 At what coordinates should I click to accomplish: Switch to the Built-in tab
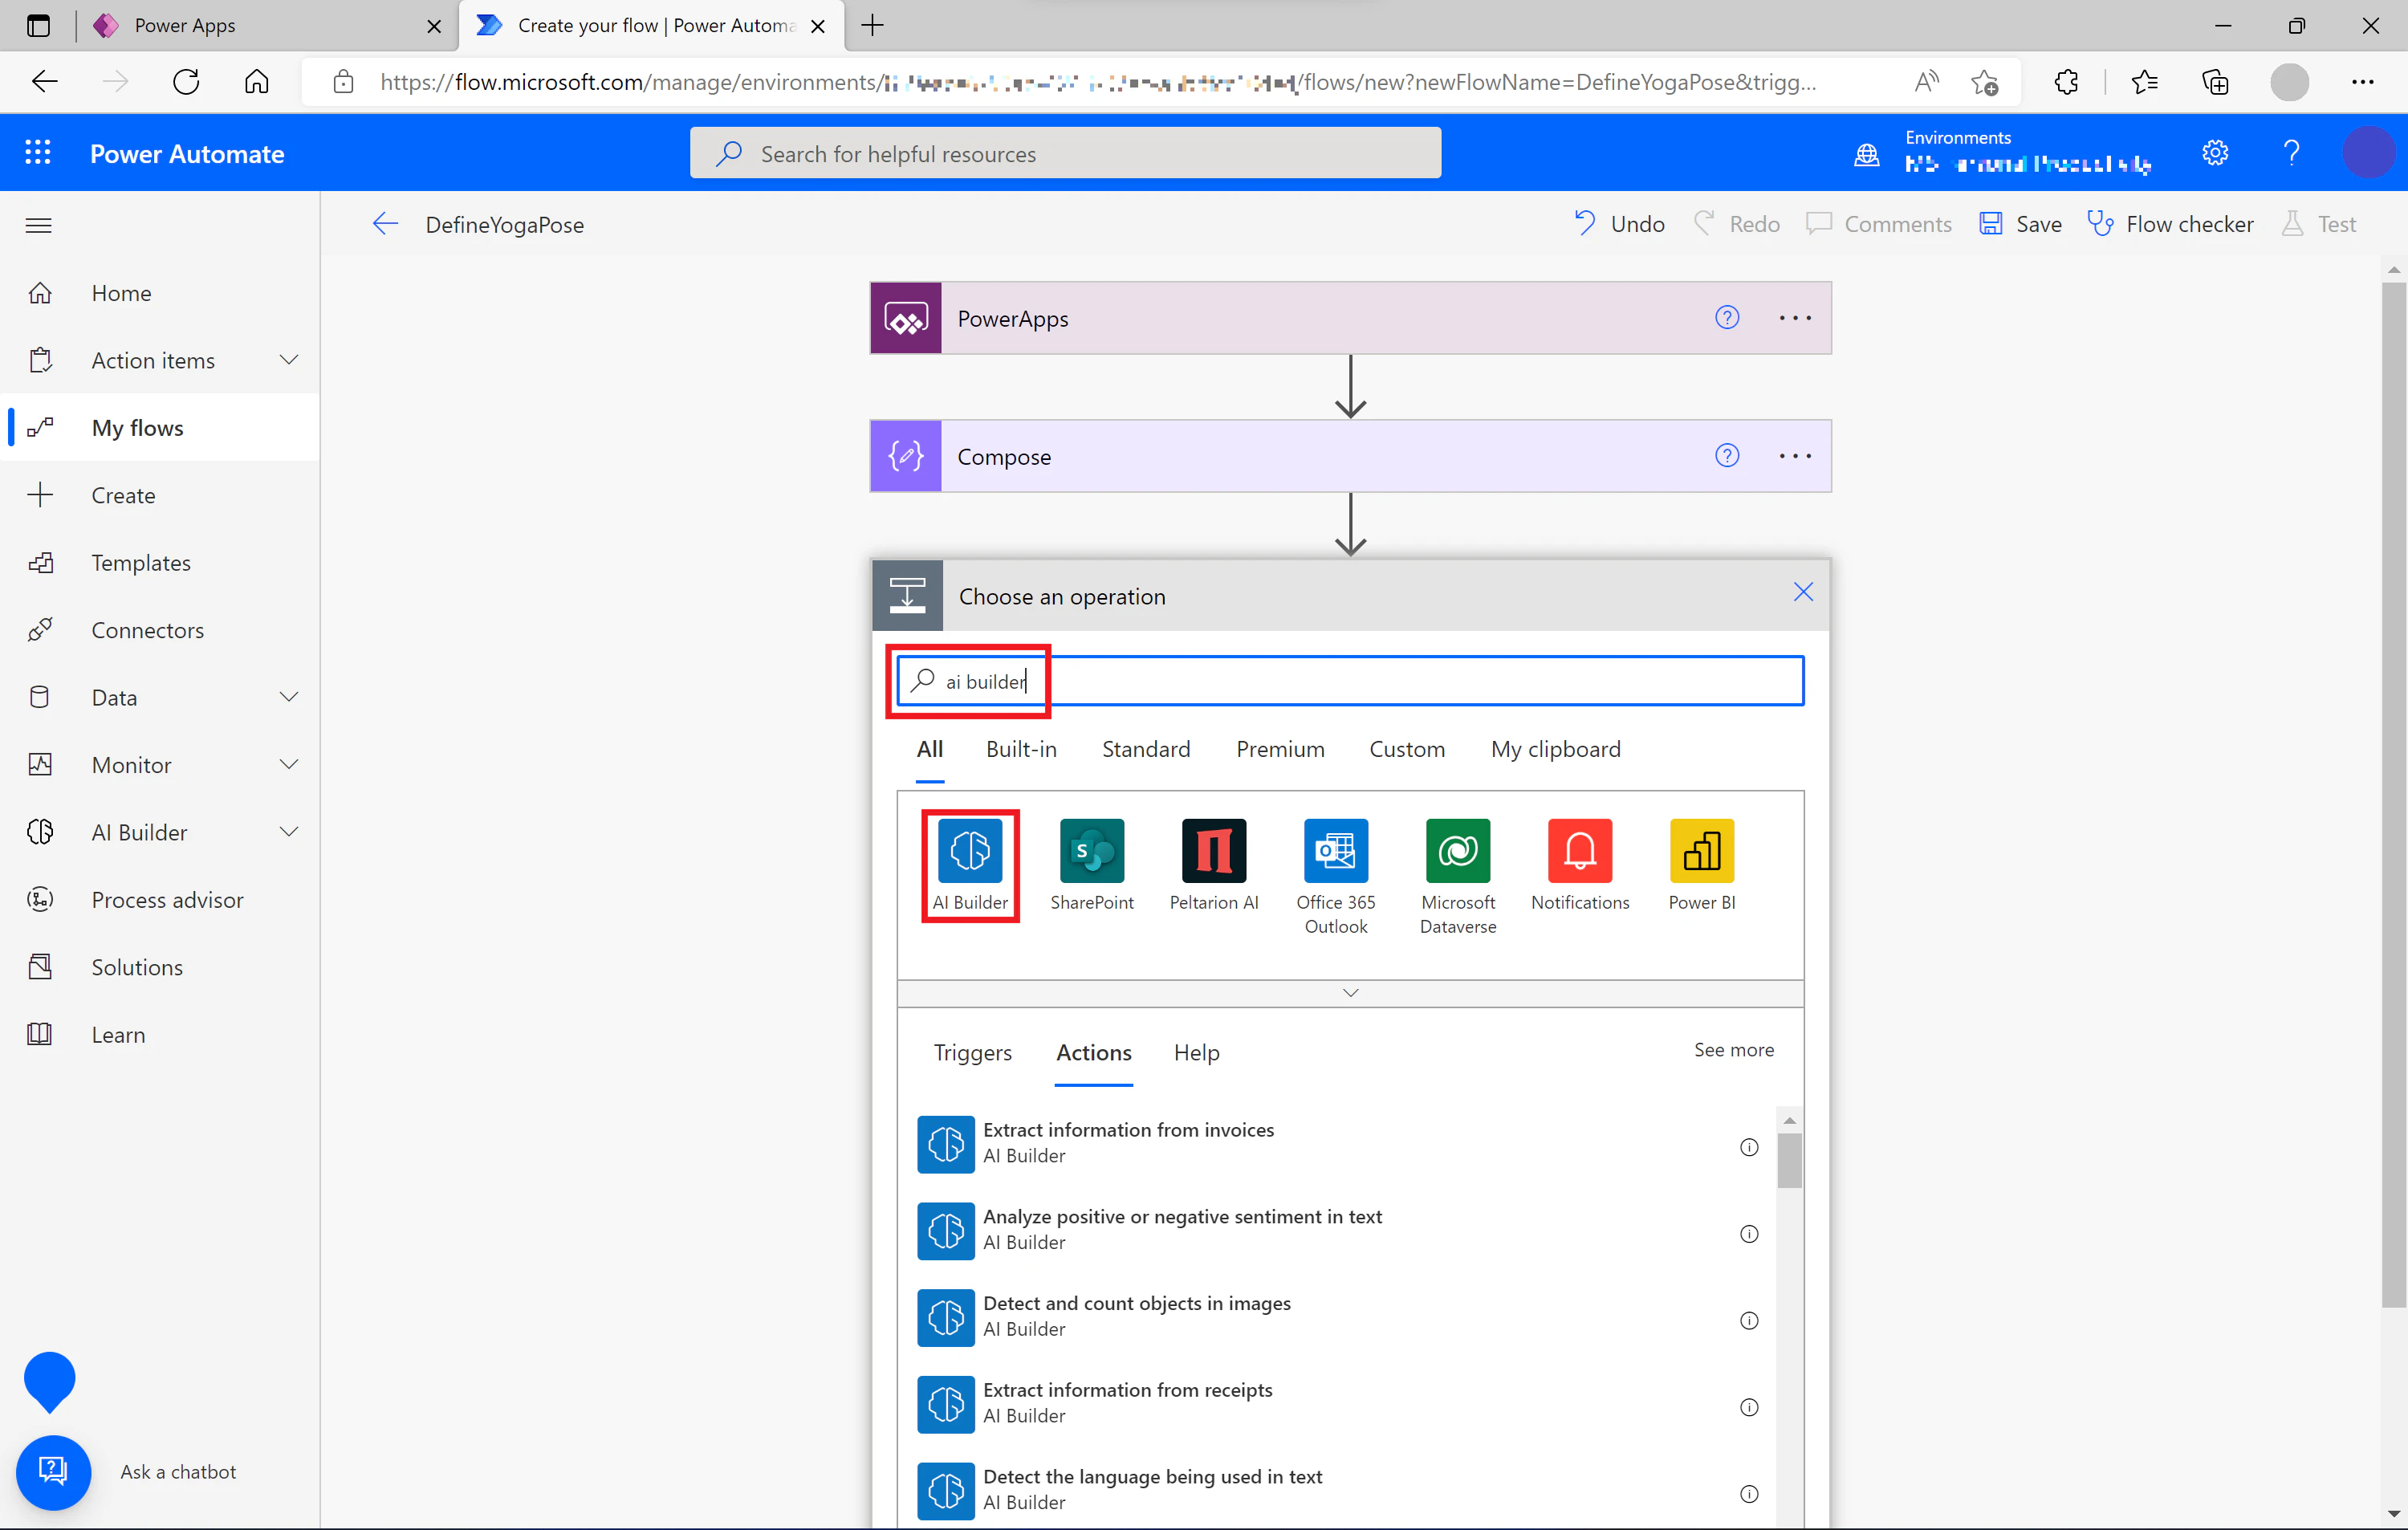point(1020,749)
